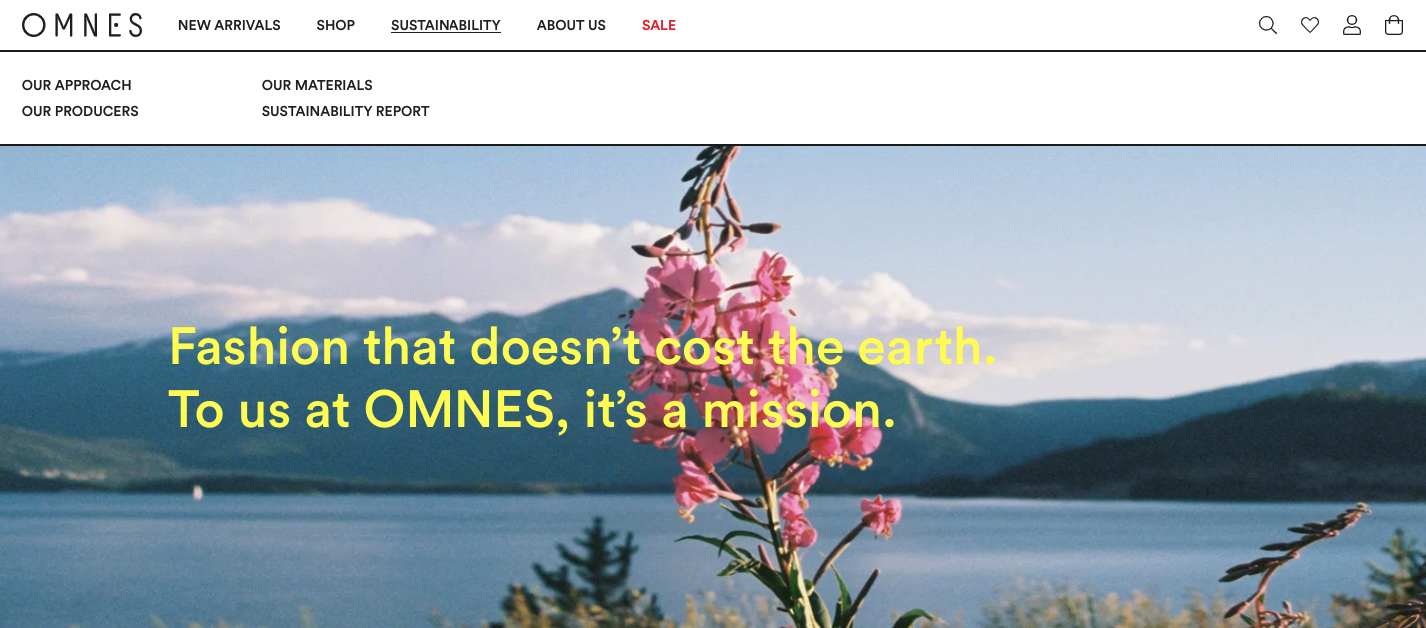Visit the Our Producers page
The image size is (1426, 628).
80,111
